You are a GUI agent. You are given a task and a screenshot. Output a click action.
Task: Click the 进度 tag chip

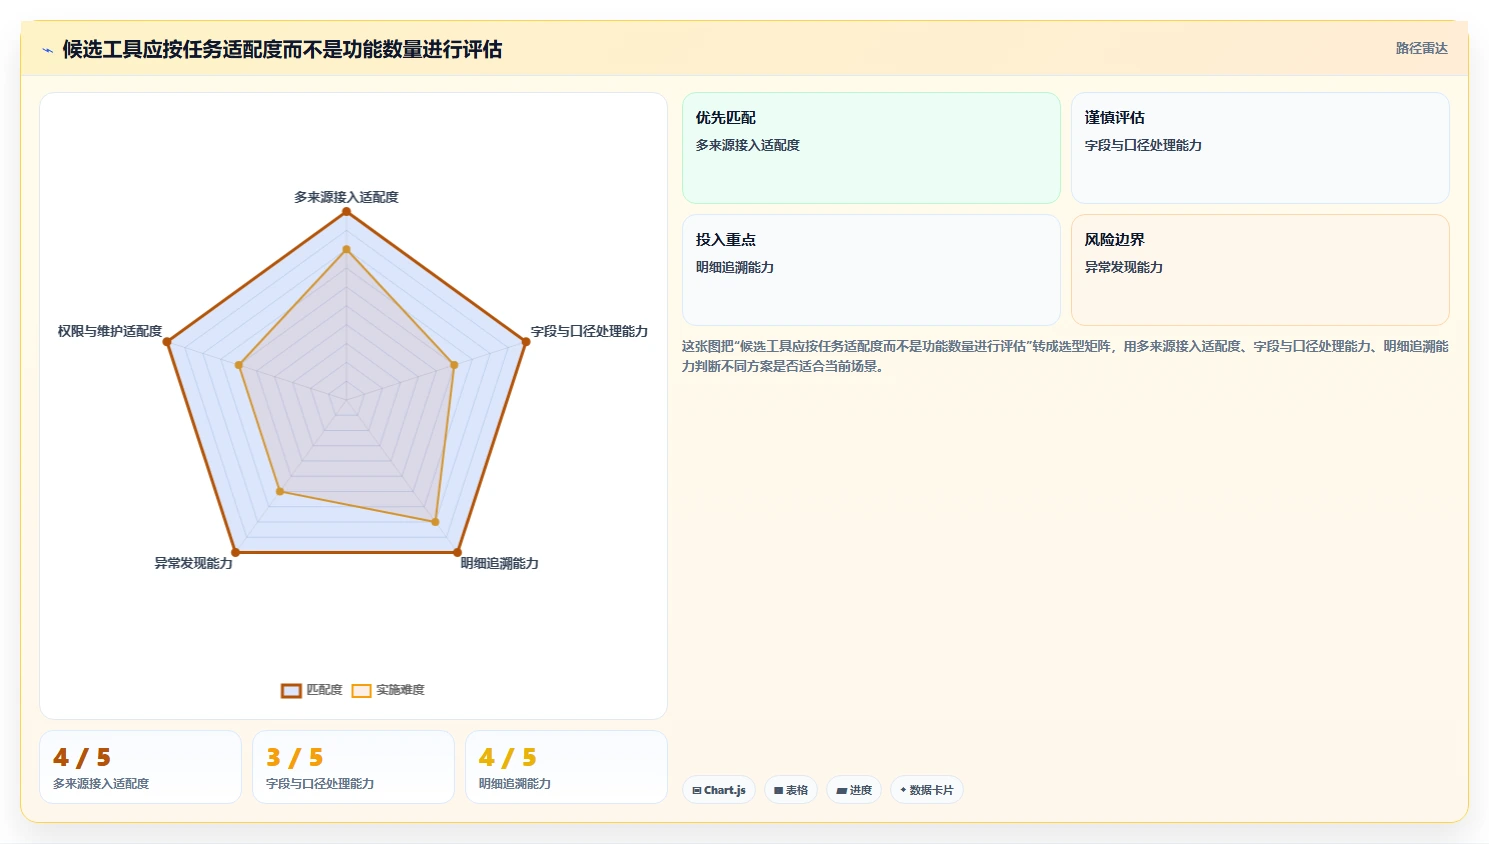coord(854,790)
